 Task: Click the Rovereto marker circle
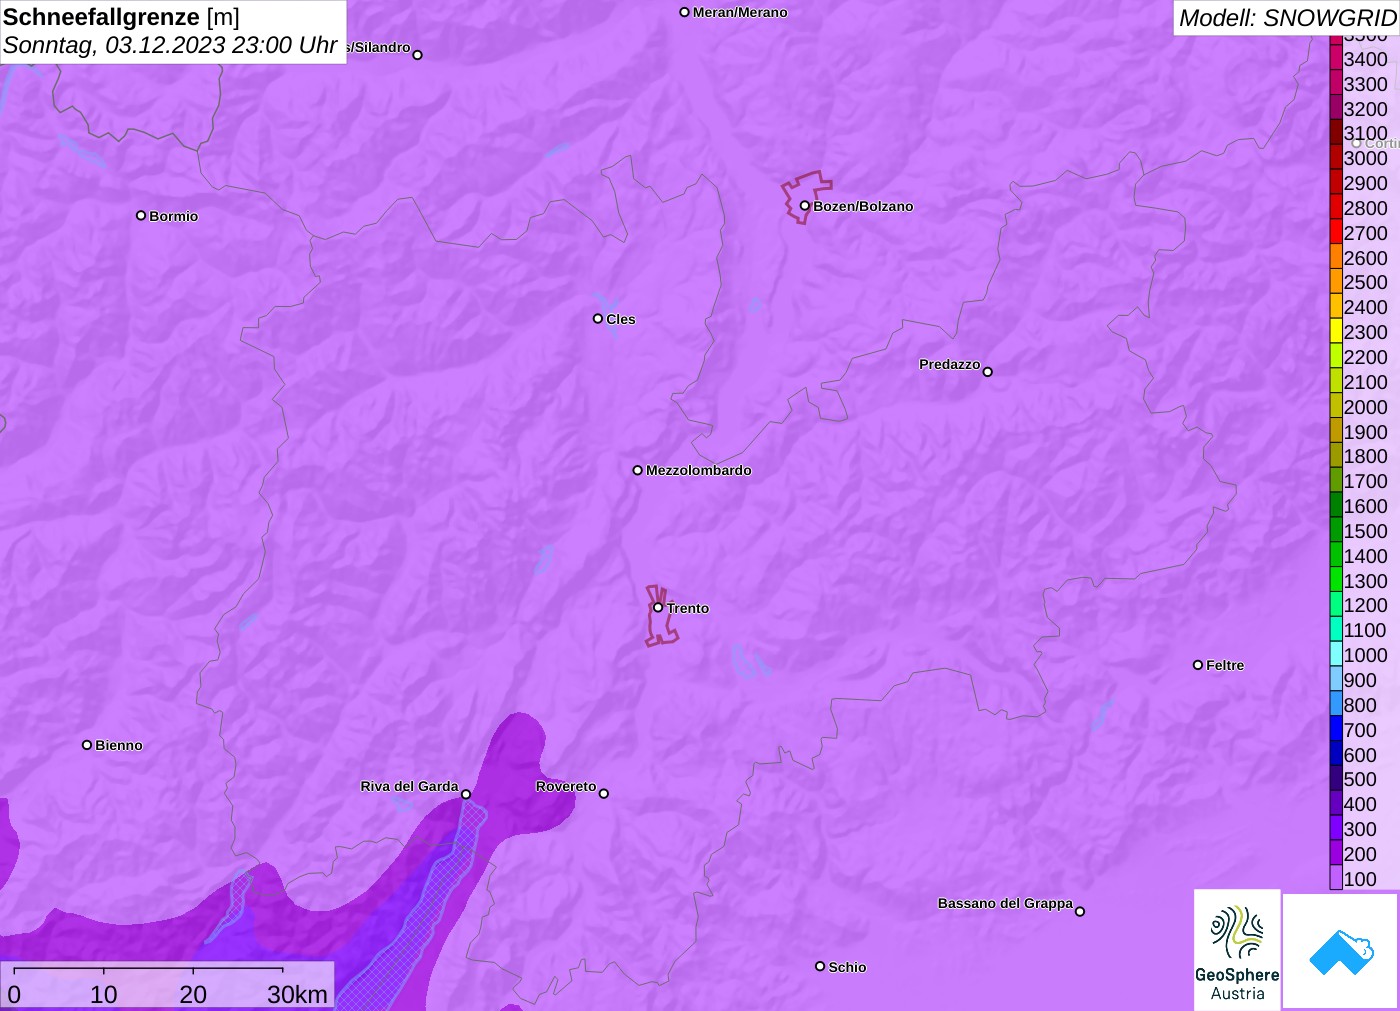click(604, 794)
